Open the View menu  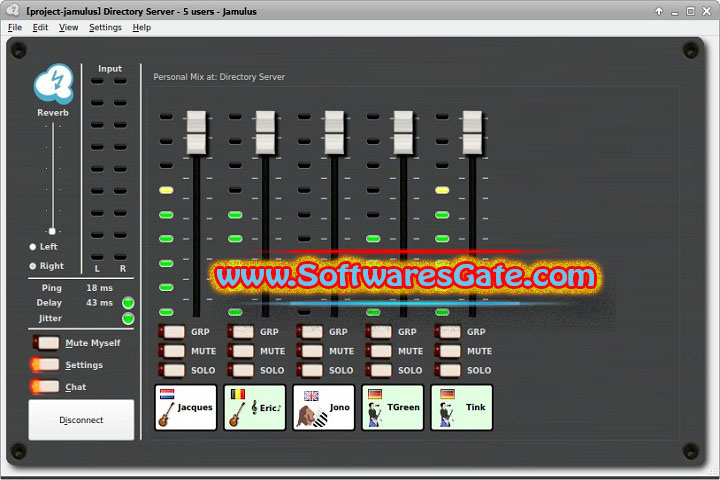click(68, 28)
